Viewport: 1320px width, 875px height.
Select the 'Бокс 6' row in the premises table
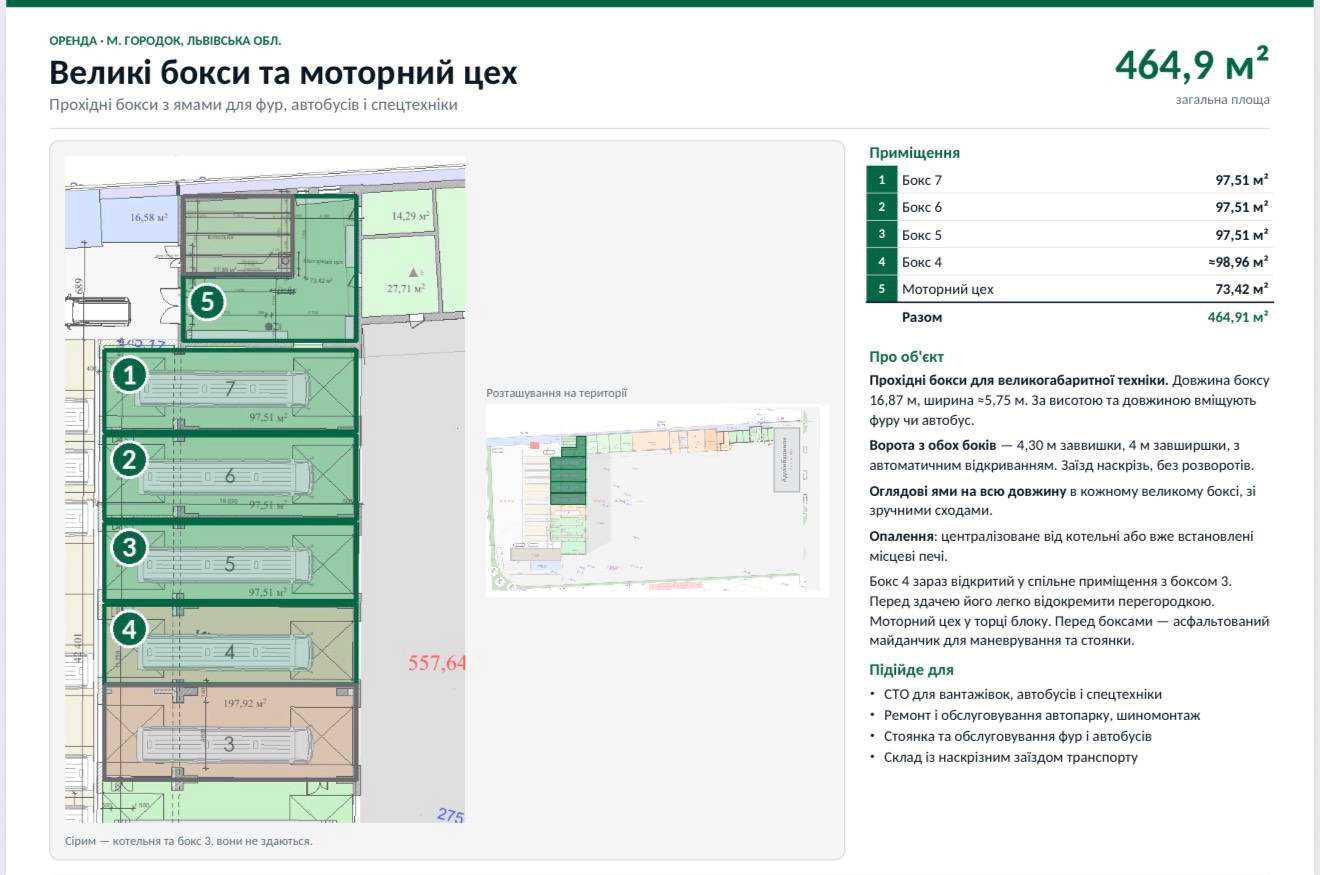click(x=1069, y=207)
